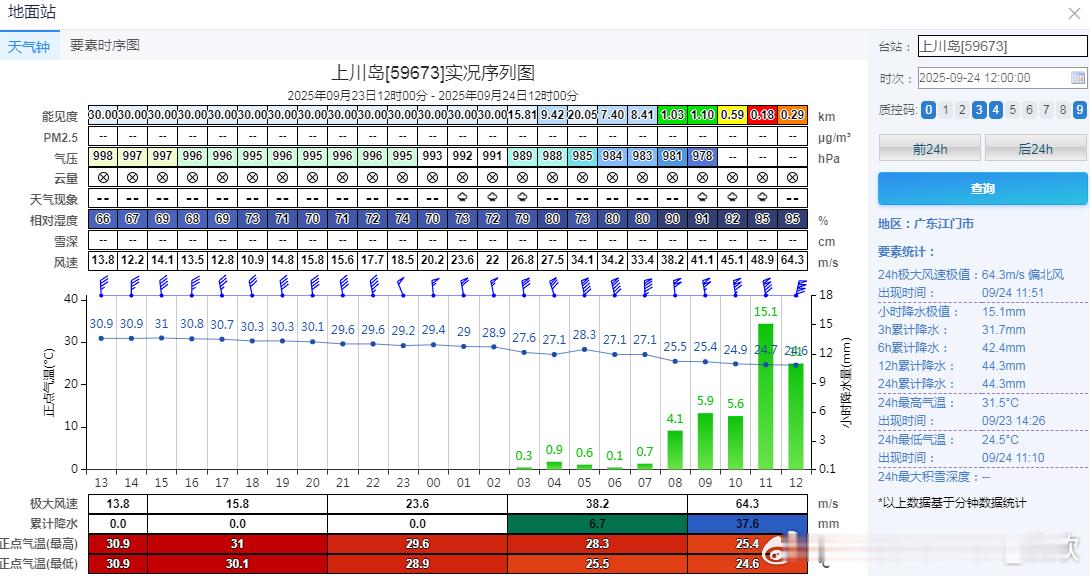Toggle quality control code 2
This screenshot has width=1090, height=576.
tap(962, 109)
